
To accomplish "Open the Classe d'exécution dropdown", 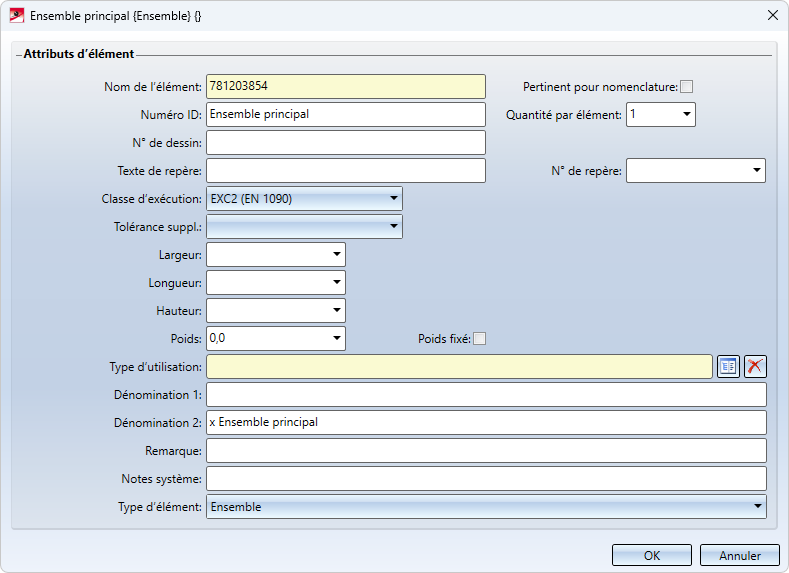I will click(x=393, y=198).
